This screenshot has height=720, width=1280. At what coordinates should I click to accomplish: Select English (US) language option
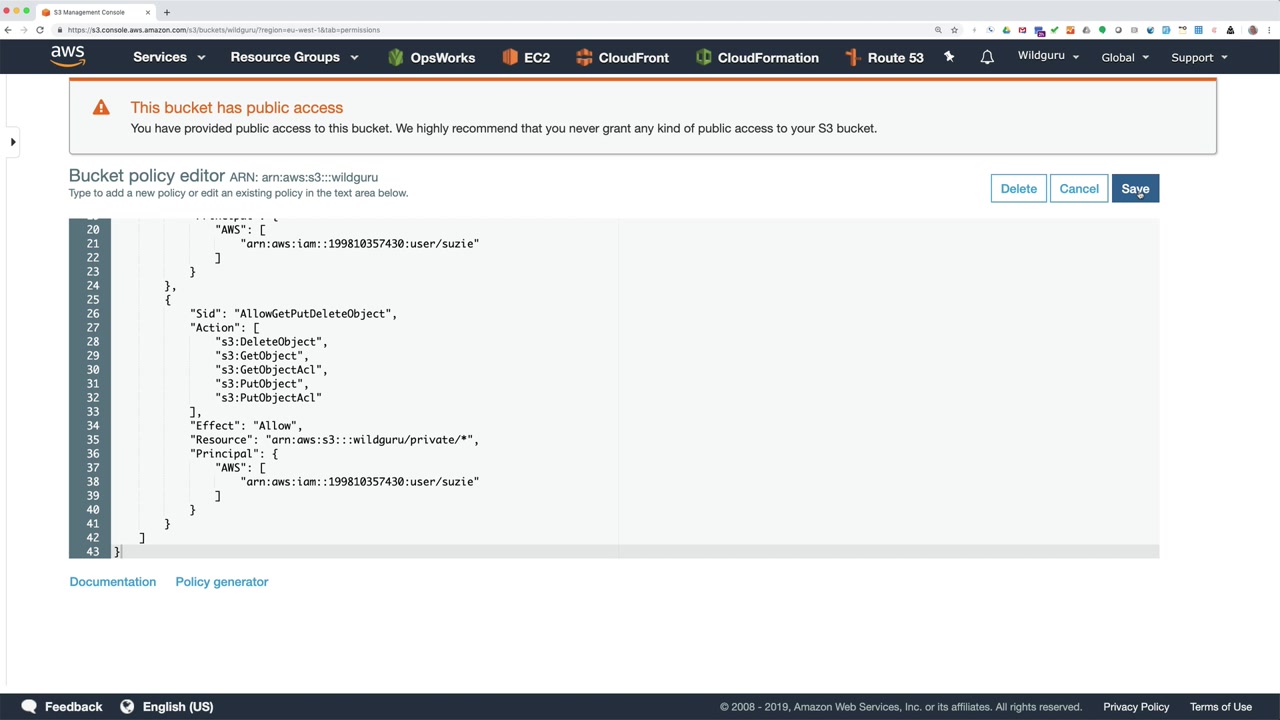point(178,707)
